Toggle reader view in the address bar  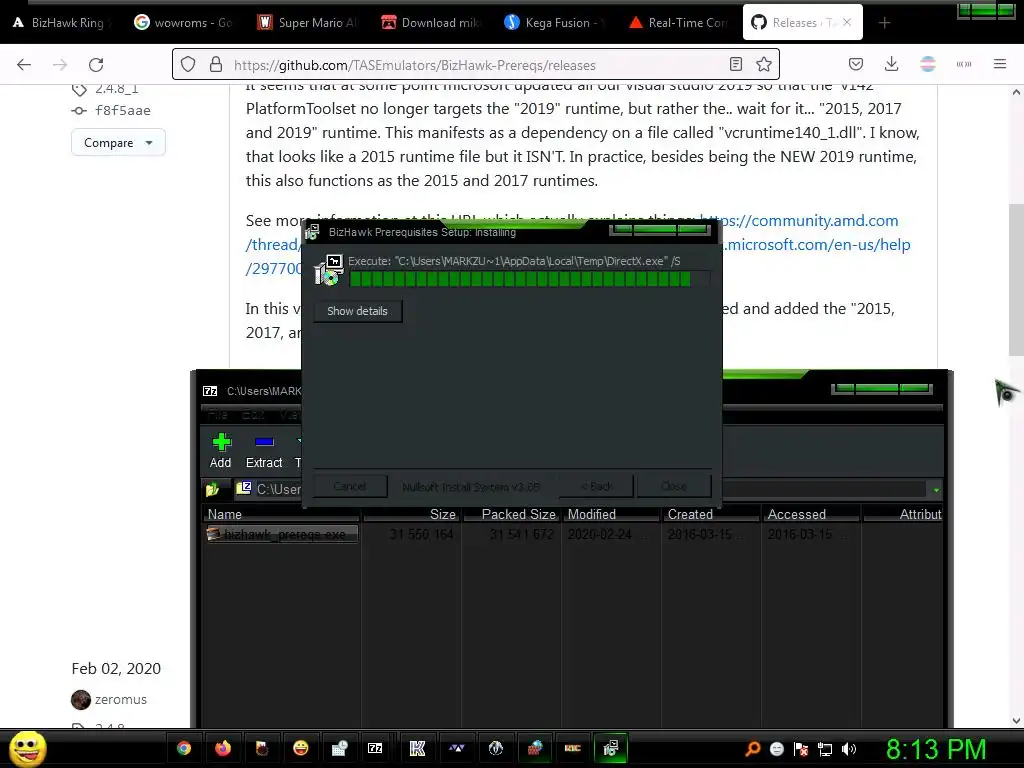[736, 64]
